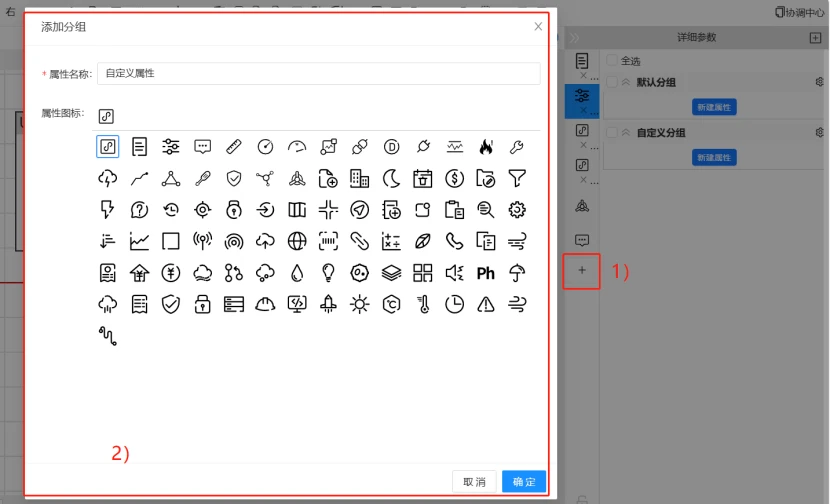Select the squiggly line icon
The height and width of the screenshot is (504, 830).
point(107,336)
